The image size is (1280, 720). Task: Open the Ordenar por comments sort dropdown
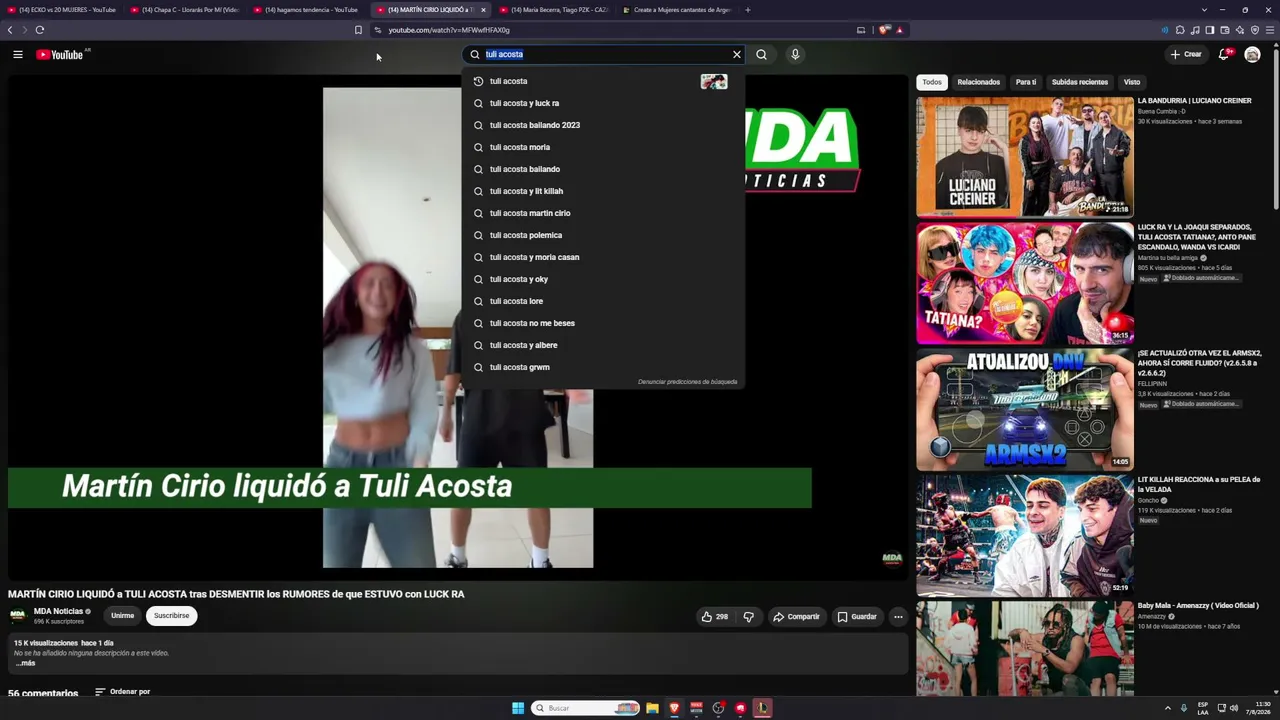coord(122,692)
